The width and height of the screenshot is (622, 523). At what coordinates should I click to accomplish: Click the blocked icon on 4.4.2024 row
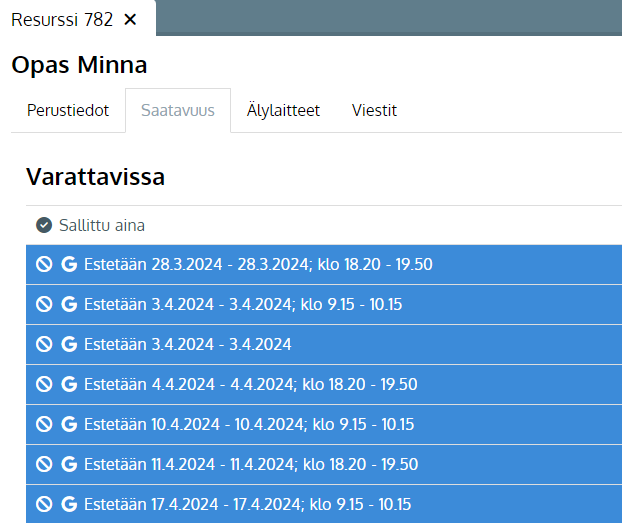click(x=44, y=384)
